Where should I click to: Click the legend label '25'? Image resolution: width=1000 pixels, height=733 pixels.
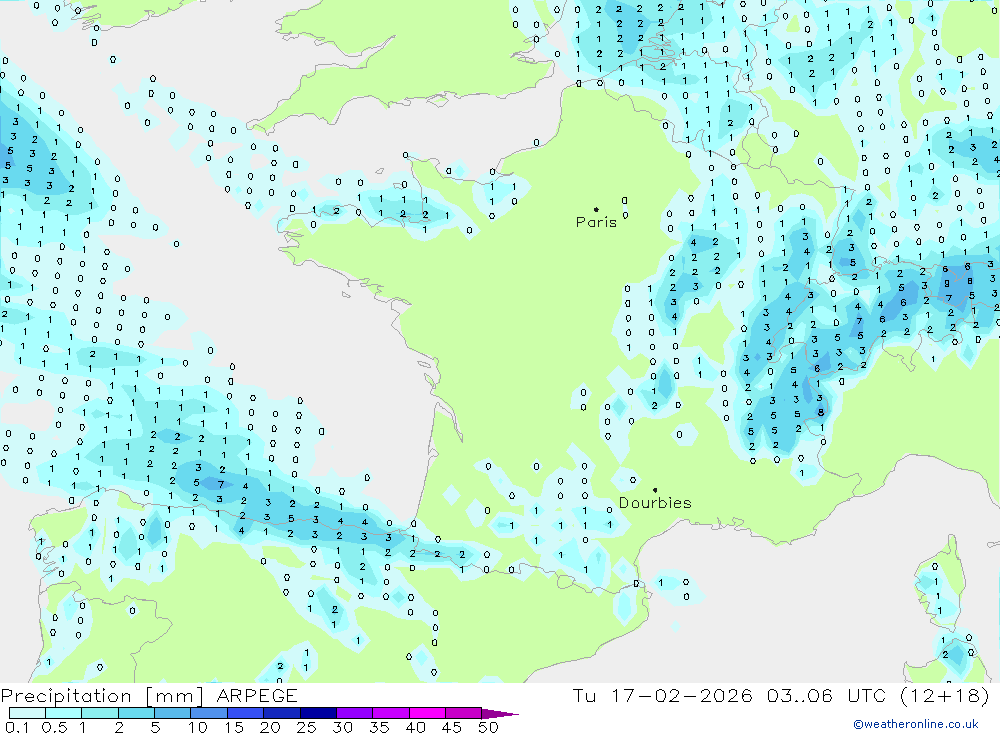[x=306, y=727]
